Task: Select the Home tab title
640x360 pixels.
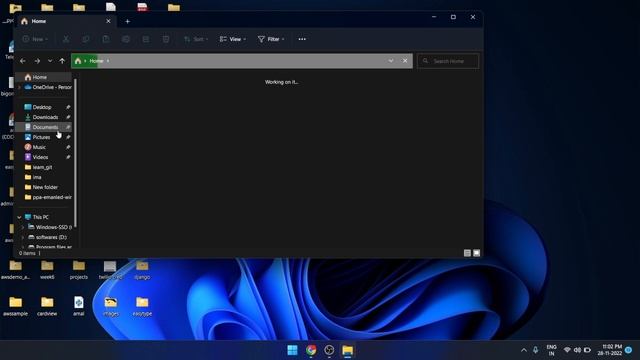Action: pyautogui.click(x=39, y=21)
